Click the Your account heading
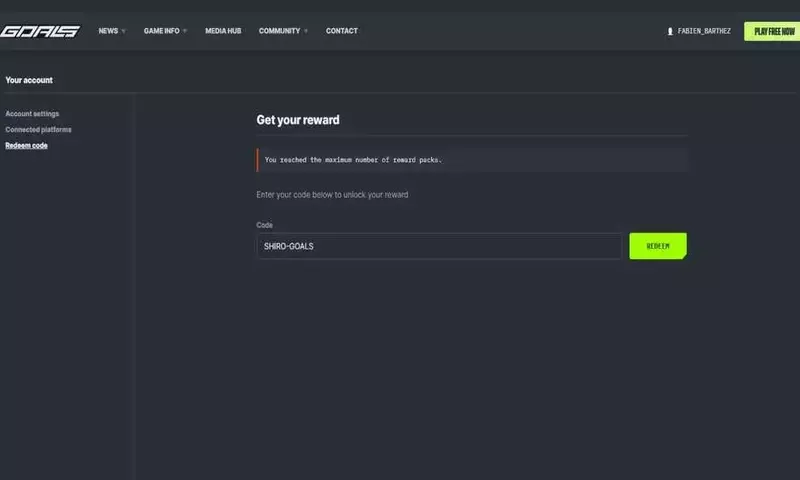800x480 pixels. pyautogui.click(x=29, y=80)
